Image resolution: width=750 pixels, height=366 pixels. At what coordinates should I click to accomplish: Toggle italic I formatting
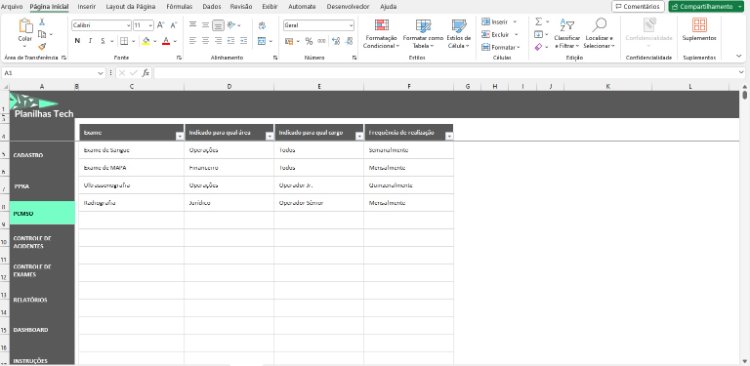click(90, 41)
